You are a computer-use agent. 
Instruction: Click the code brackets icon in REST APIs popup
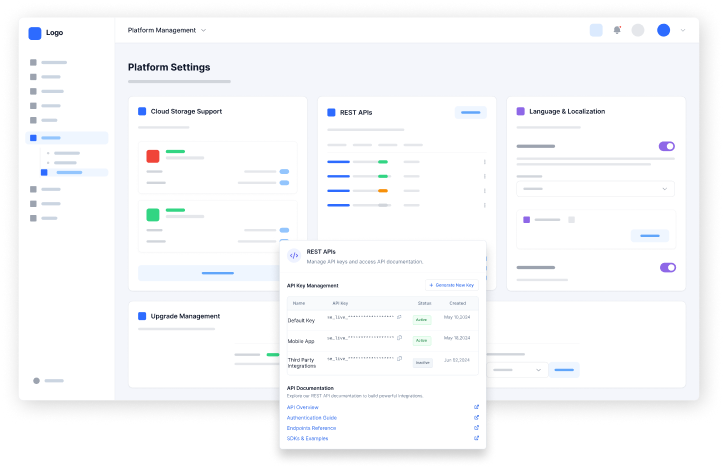[294, 256]
